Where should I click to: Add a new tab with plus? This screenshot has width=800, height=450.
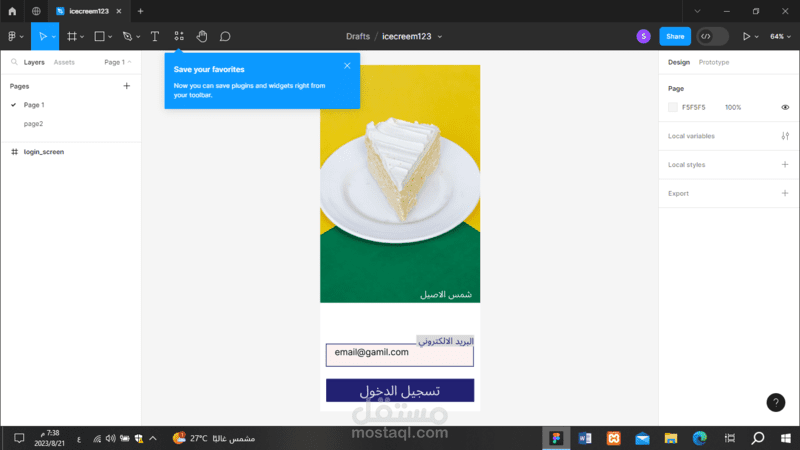pos(140,11)
